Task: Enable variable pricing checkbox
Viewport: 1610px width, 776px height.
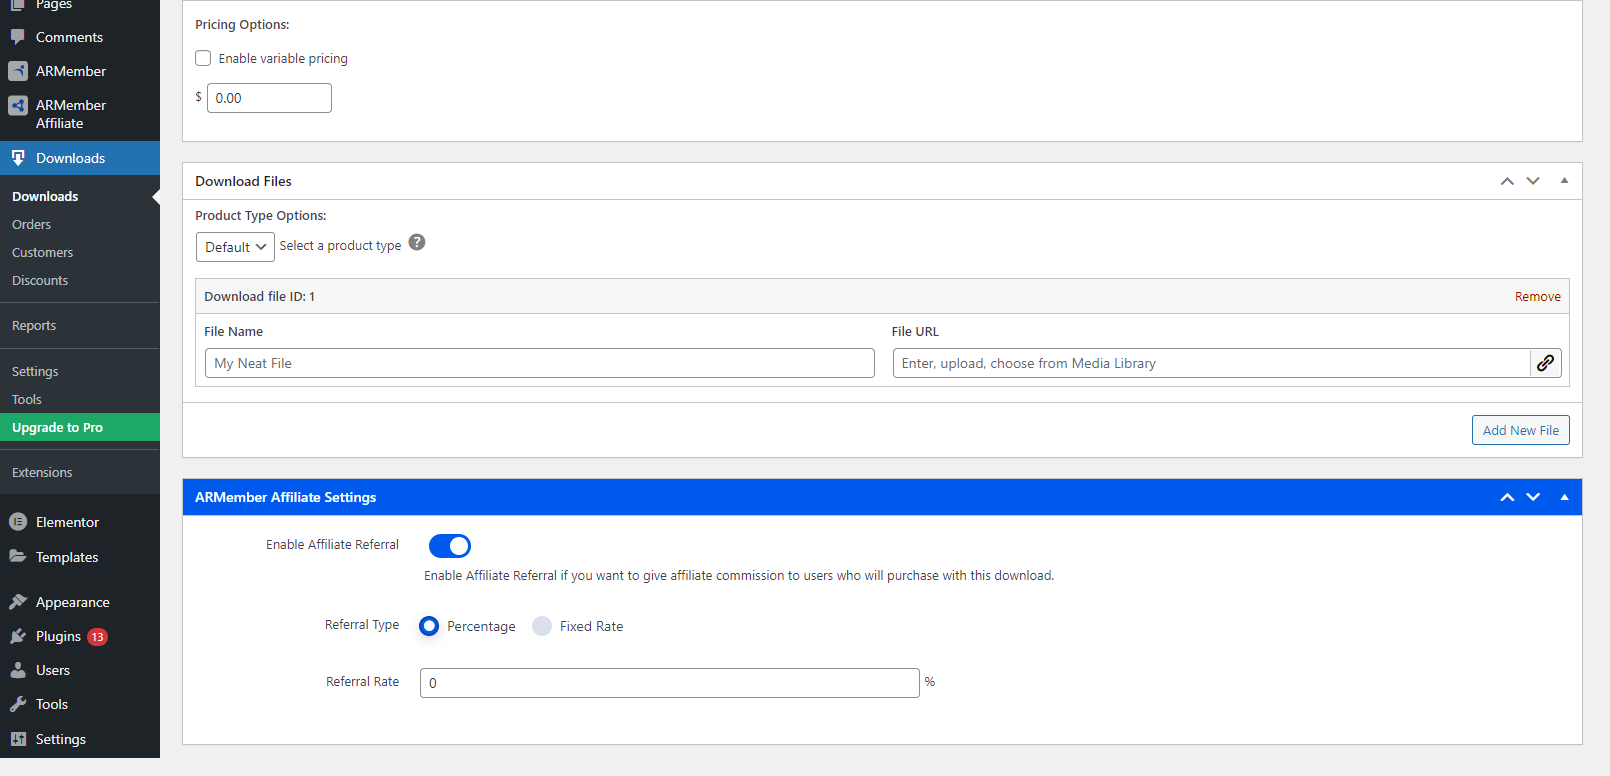Action: [x=203, y=58]
